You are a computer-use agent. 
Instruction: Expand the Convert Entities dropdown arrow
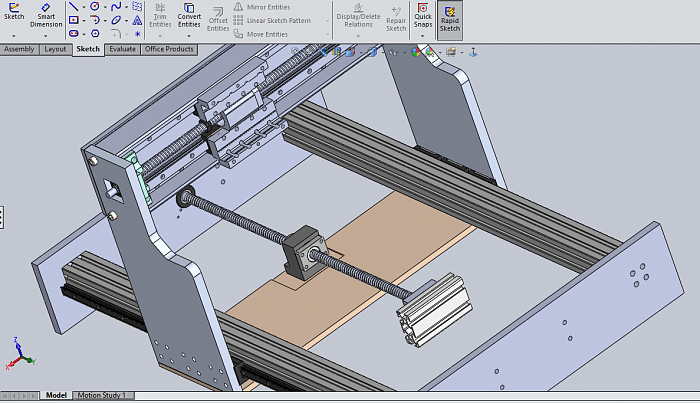(189, 37)
